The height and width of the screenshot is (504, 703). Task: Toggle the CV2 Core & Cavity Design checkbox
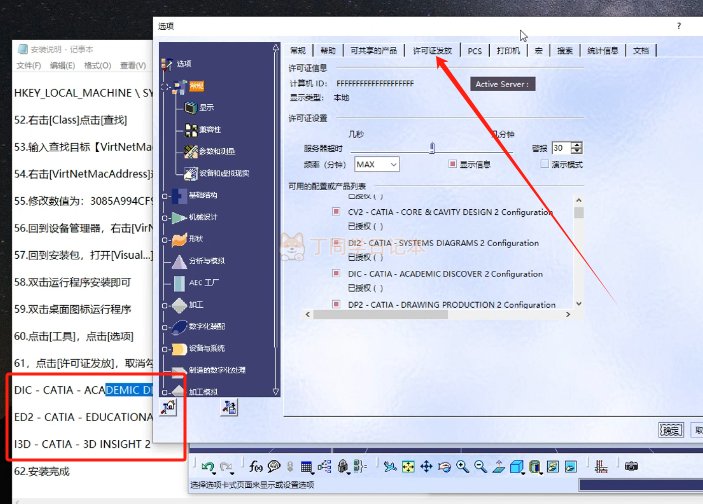(336, 211)
